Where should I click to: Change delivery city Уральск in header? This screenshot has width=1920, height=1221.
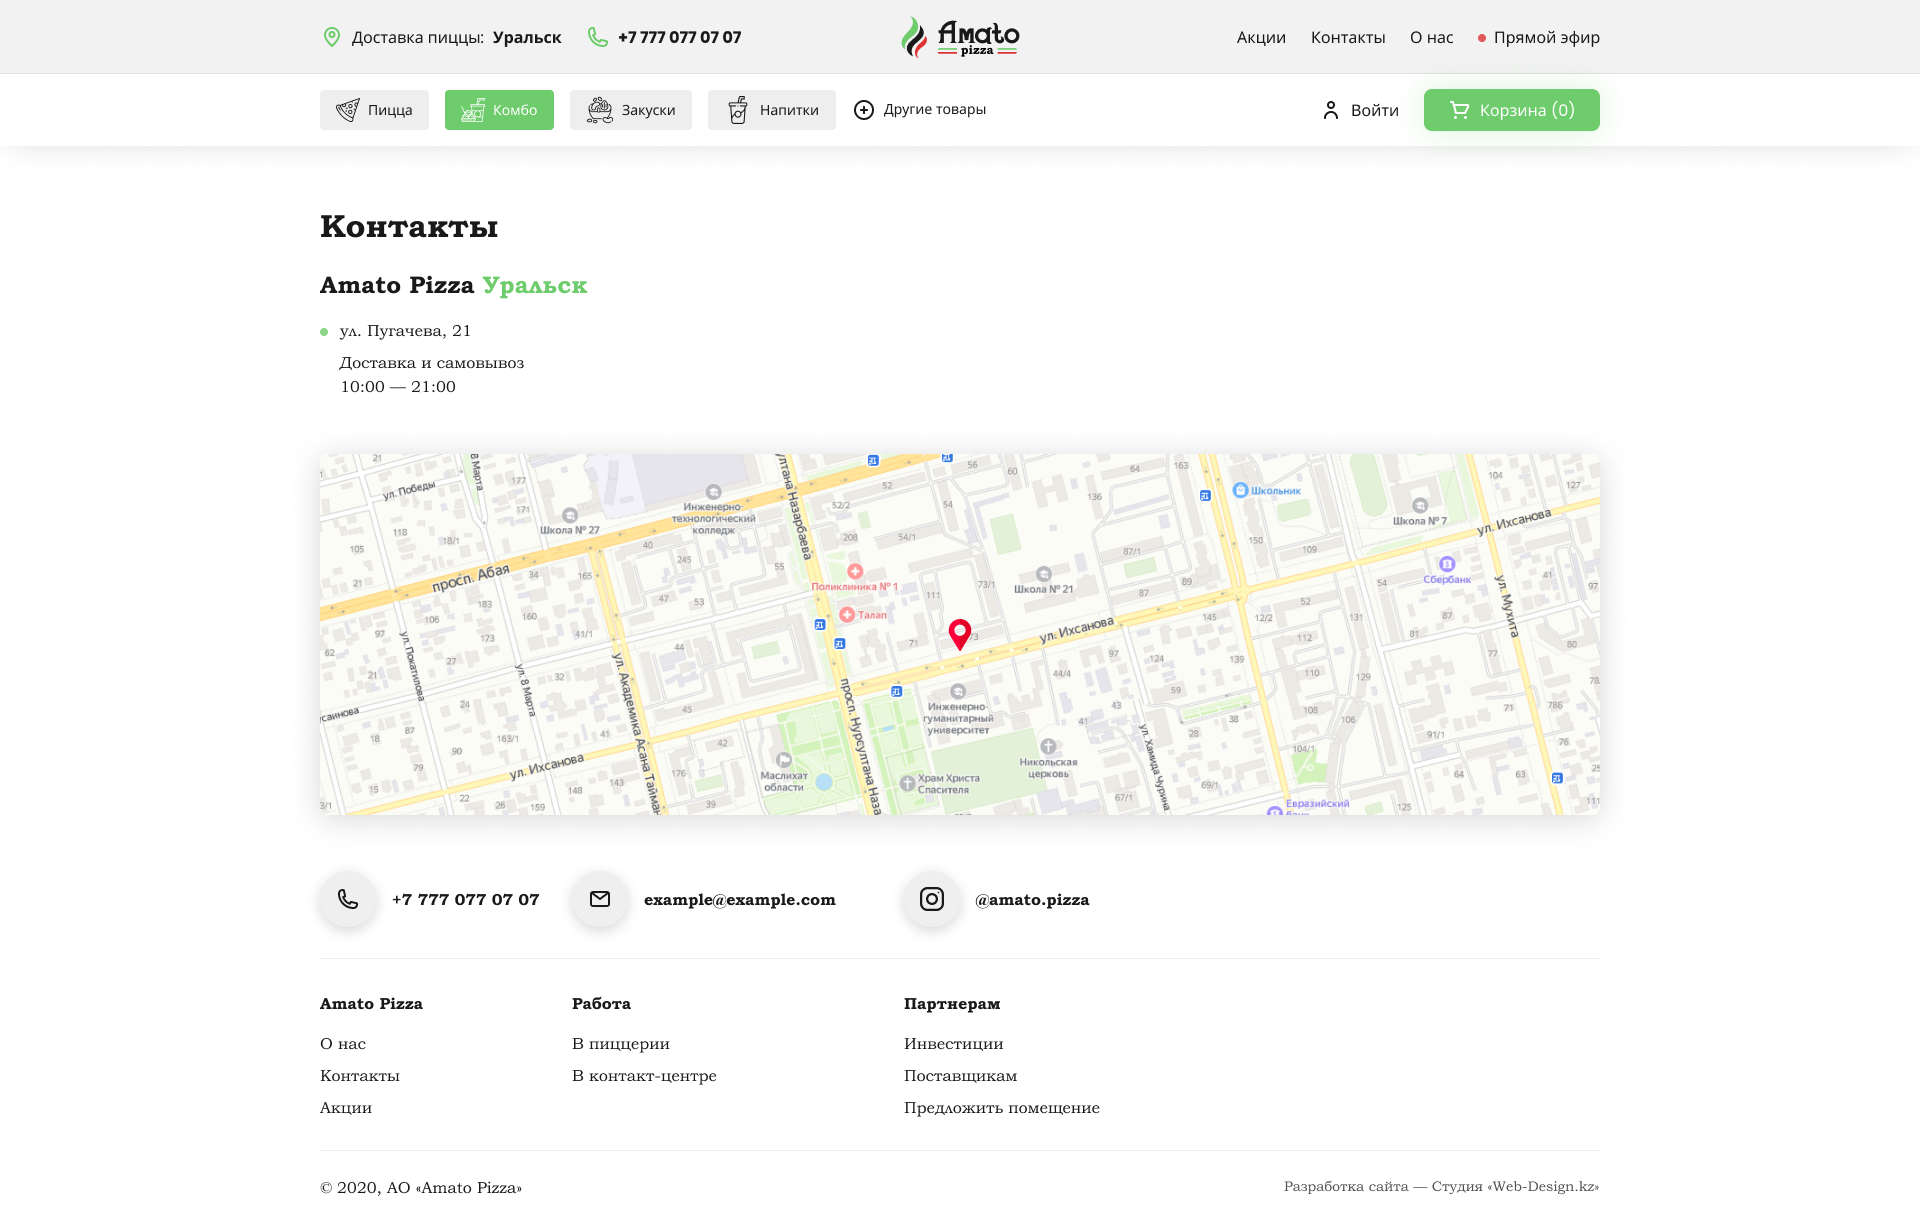click(527, 37)
